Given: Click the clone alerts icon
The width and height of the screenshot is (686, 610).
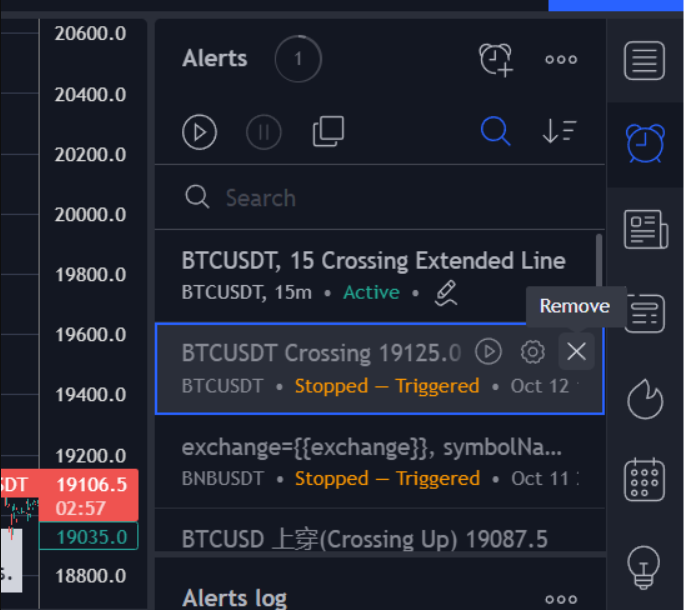Looking at the screenshot, I should click(328, 131).
